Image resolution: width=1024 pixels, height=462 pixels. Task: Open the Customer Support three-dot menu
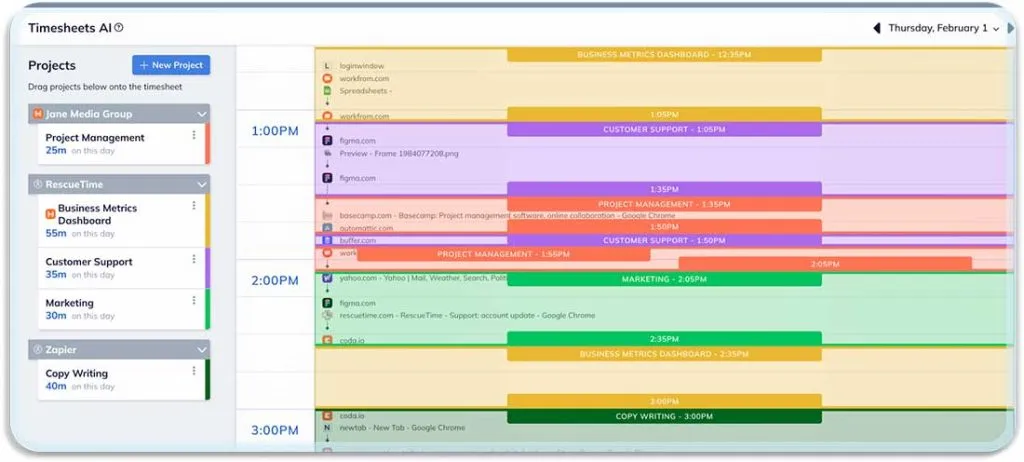pos(194,259)
